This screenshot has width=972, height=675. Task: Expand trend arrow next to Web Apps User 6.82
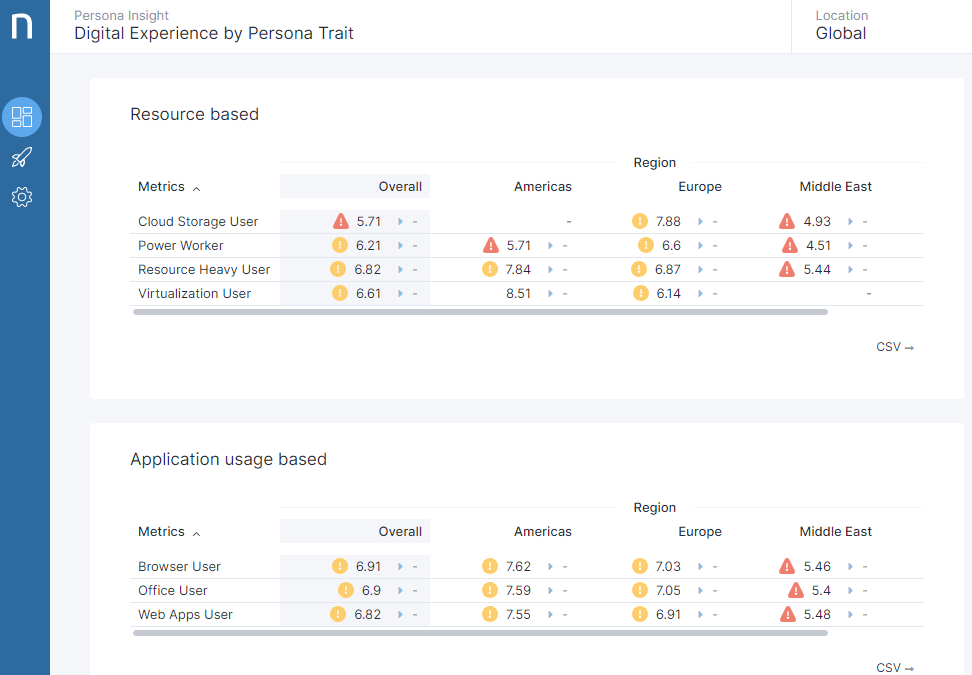400,615
